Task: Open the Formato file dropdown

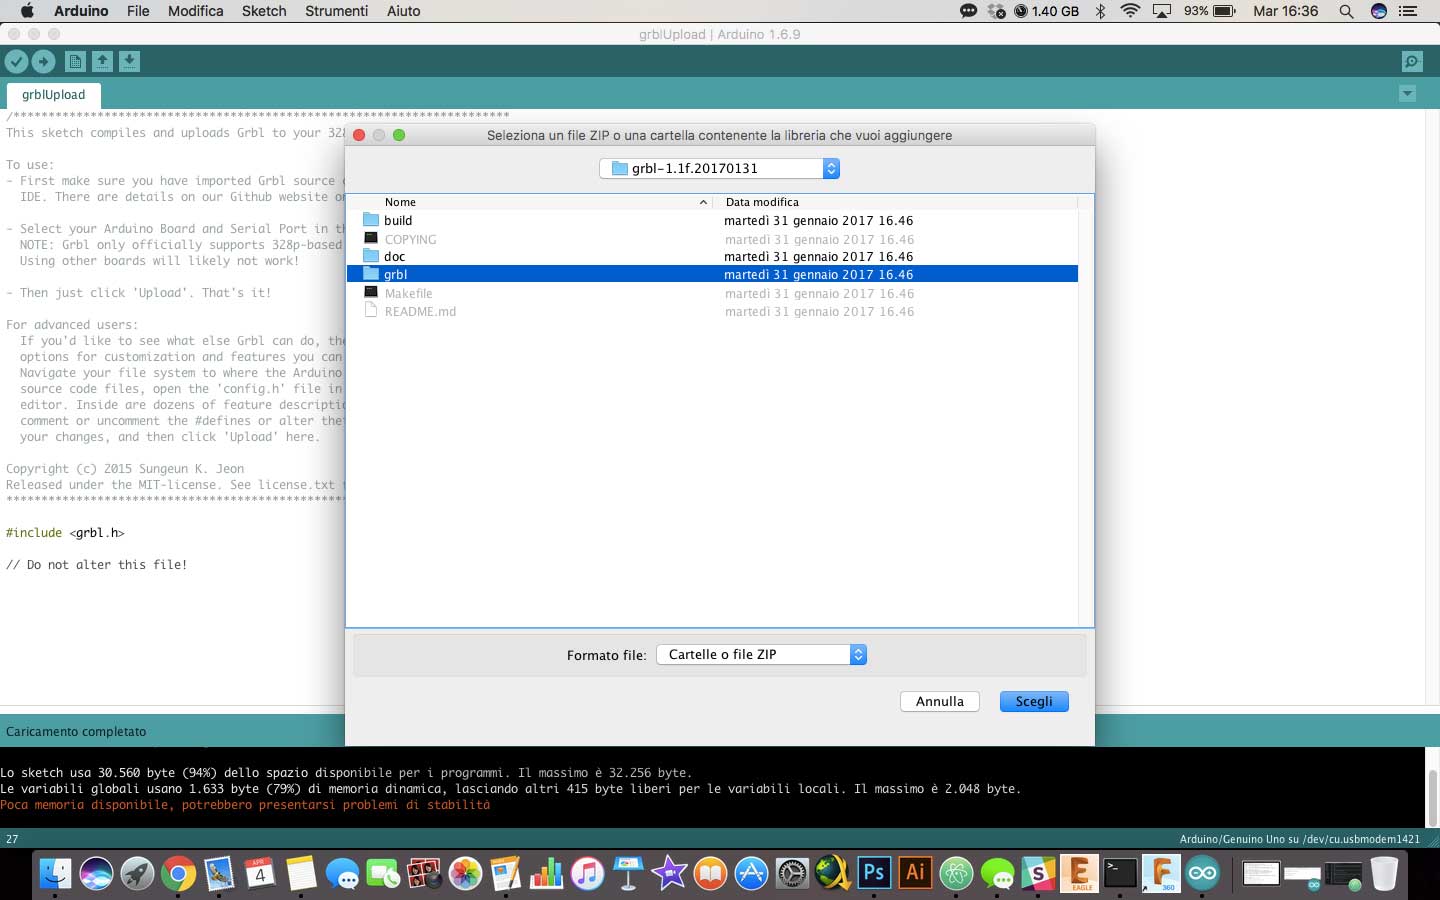Action: pos(761,654)
